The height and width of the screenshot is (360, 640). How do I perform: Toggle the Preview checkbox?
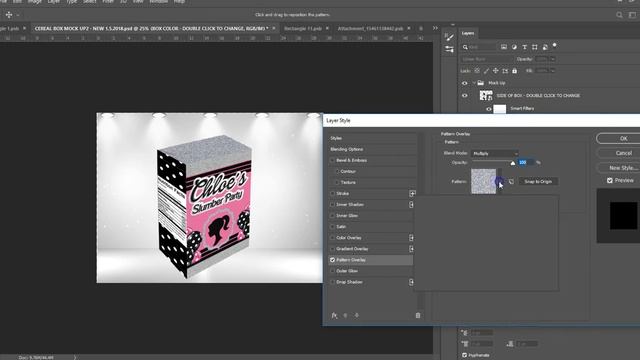point(610,180)
